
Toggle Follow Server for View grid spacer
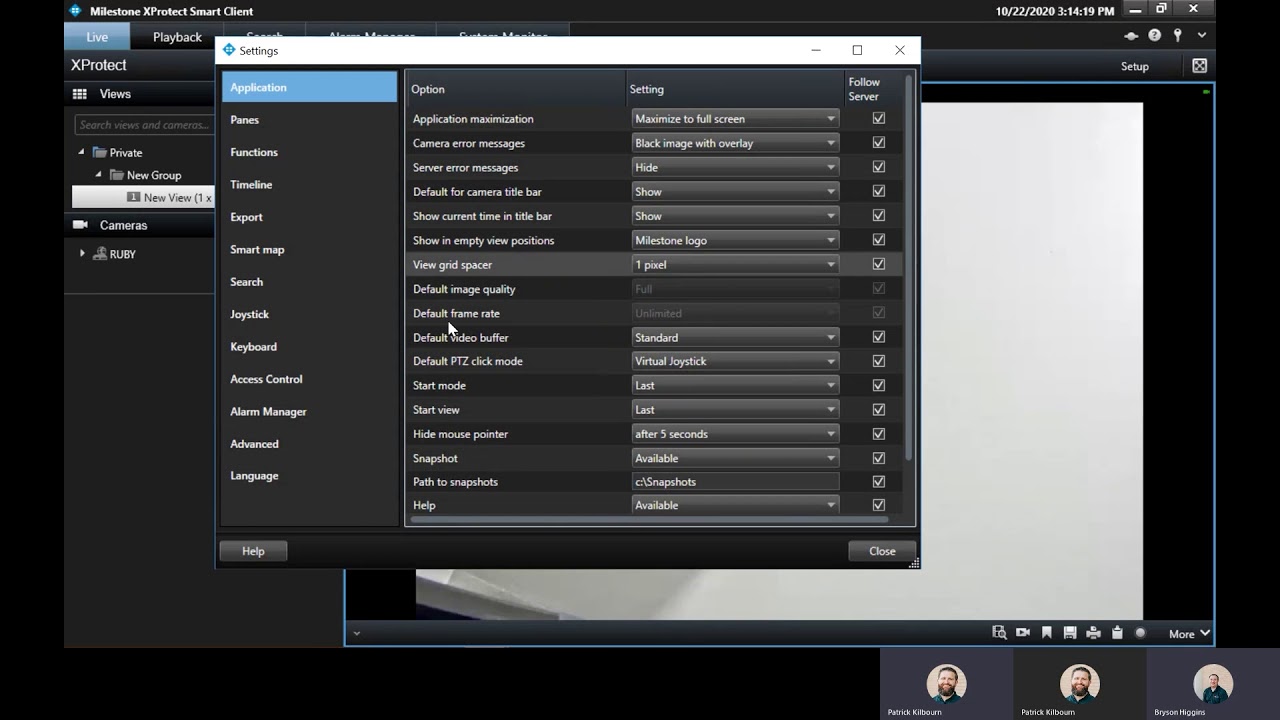point(879,264)
